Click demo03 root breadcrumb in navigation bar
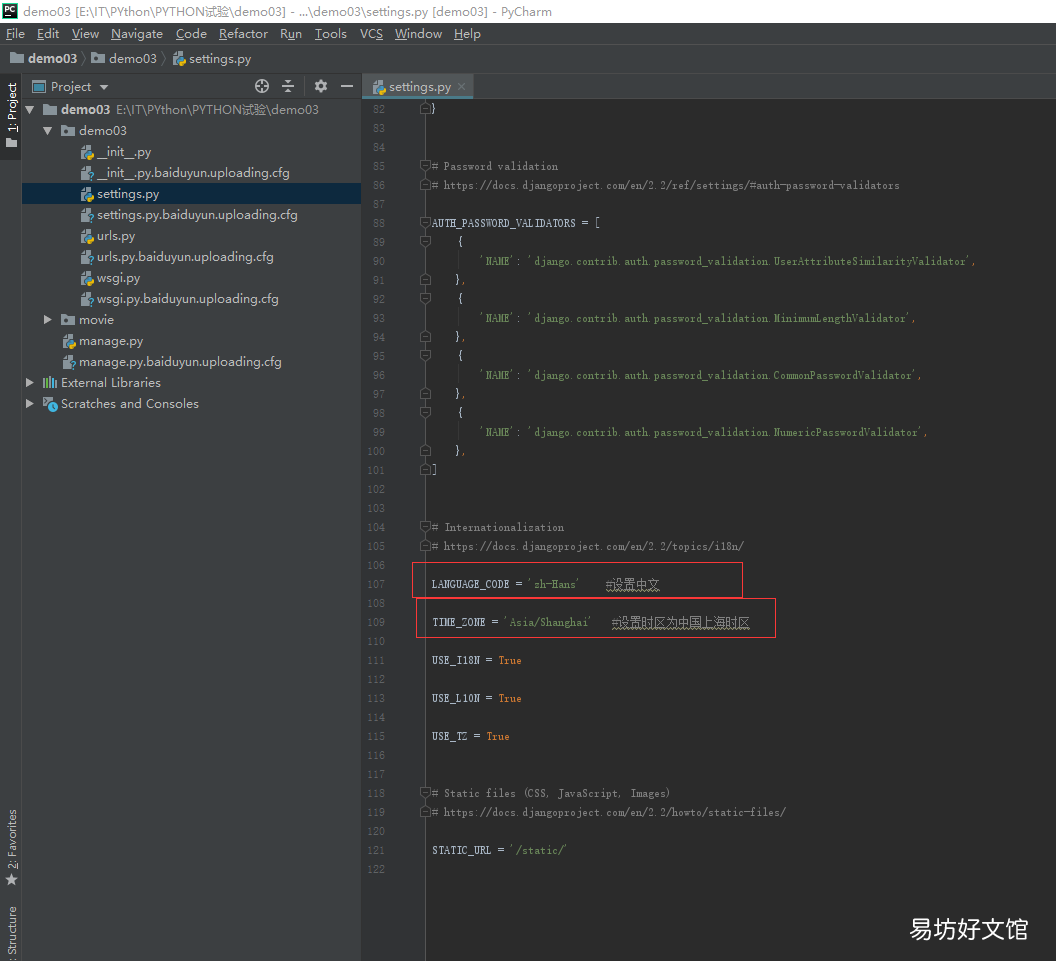1056x961 pixels. [44, 59]
